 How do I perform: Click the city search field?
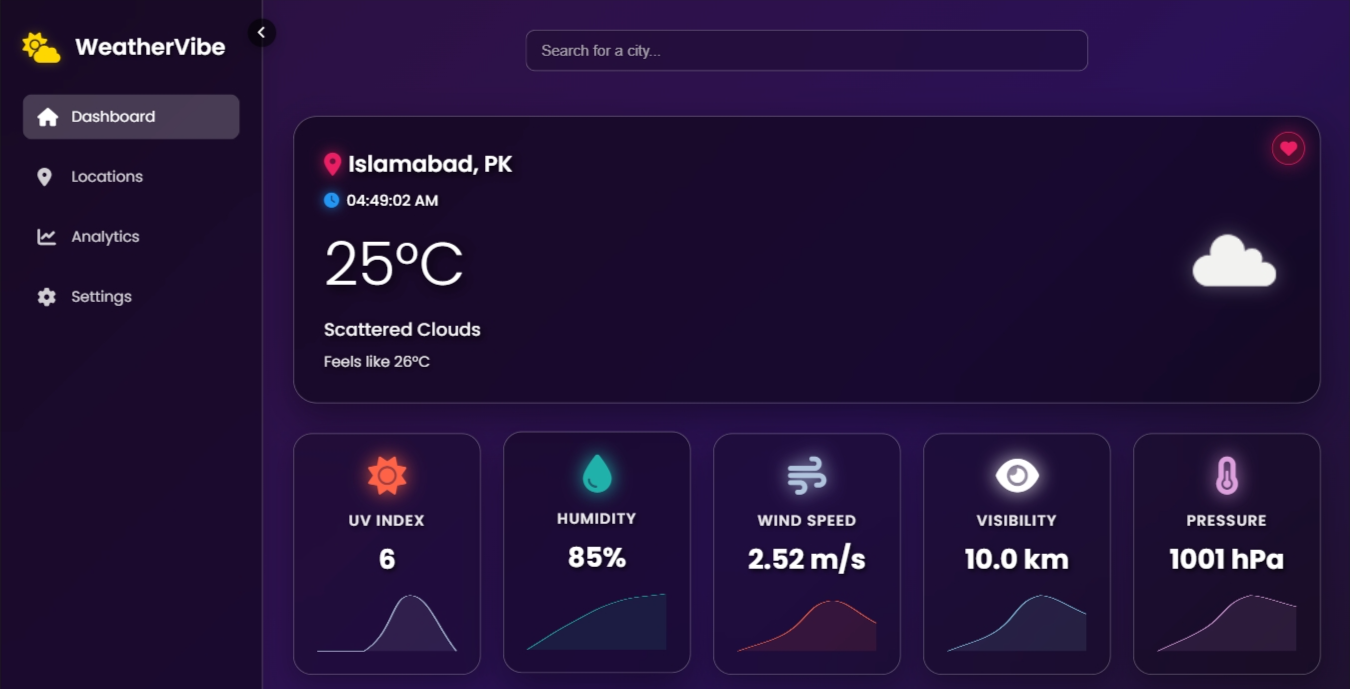point(807,50)
